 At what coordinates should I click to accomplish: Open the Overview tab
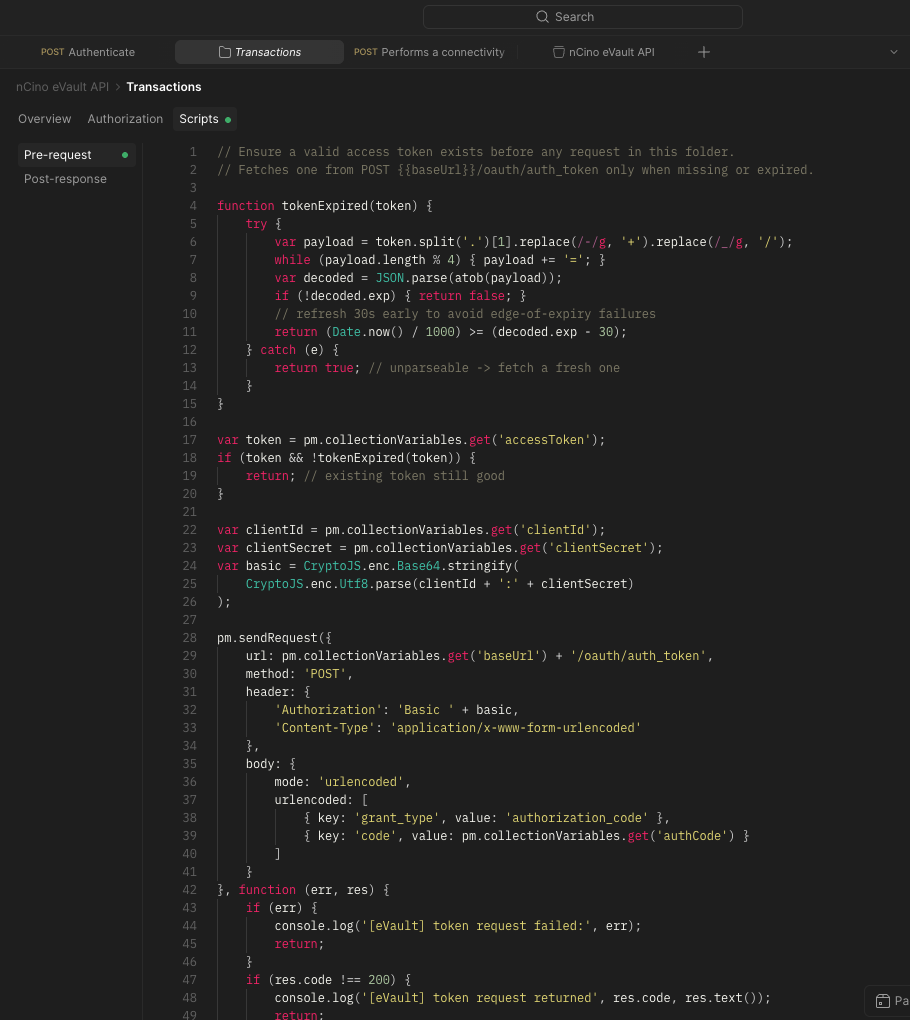(x=44, y=119)
